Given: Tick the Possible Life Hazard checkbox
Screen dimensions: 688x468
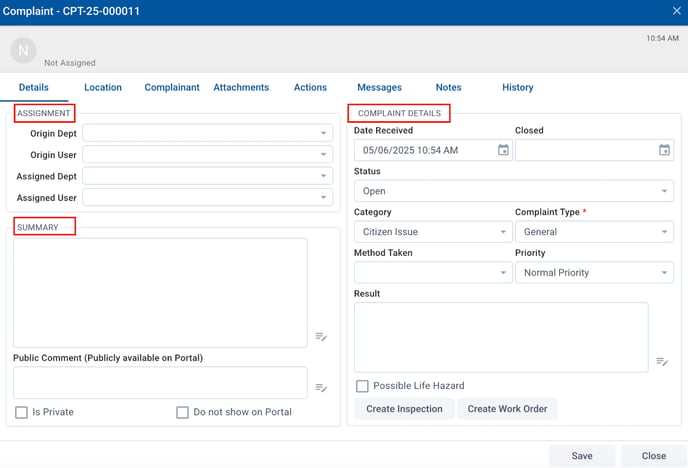Looking at the screenshot, I should pos(363,386).
